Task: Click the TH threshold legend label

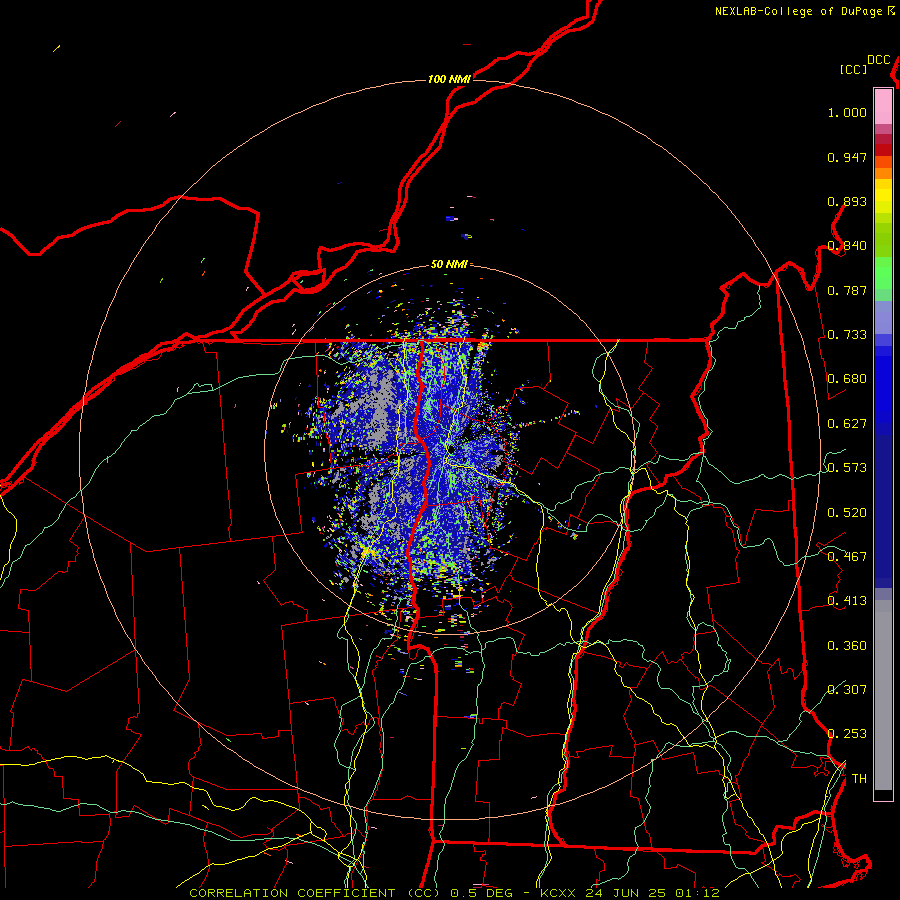Action: point(859,779)
